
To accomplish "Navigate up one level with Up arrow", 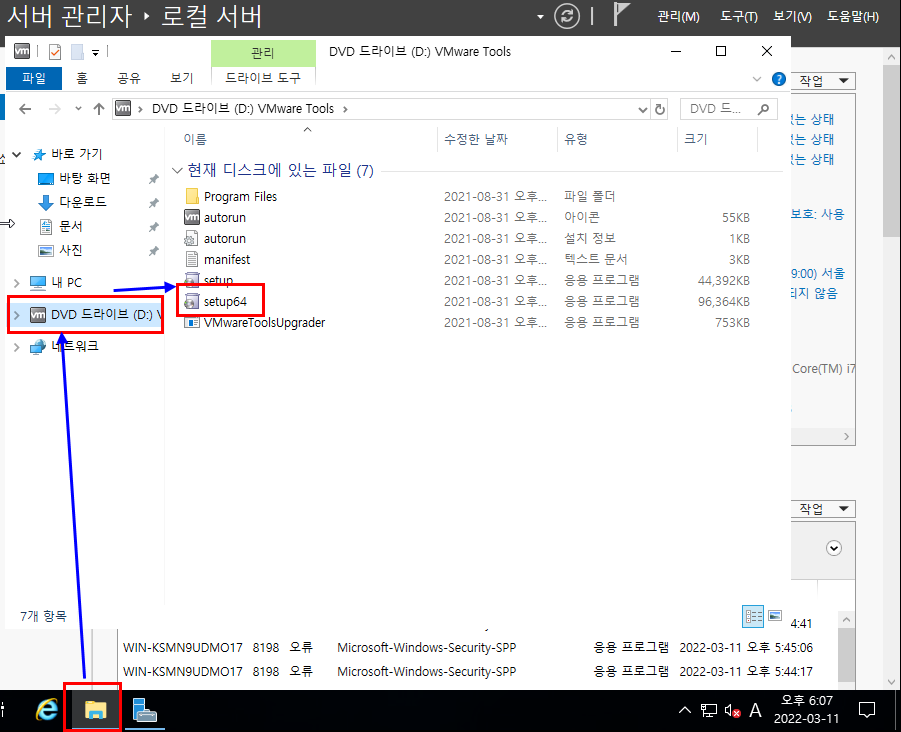I will [x=99, y=109].
